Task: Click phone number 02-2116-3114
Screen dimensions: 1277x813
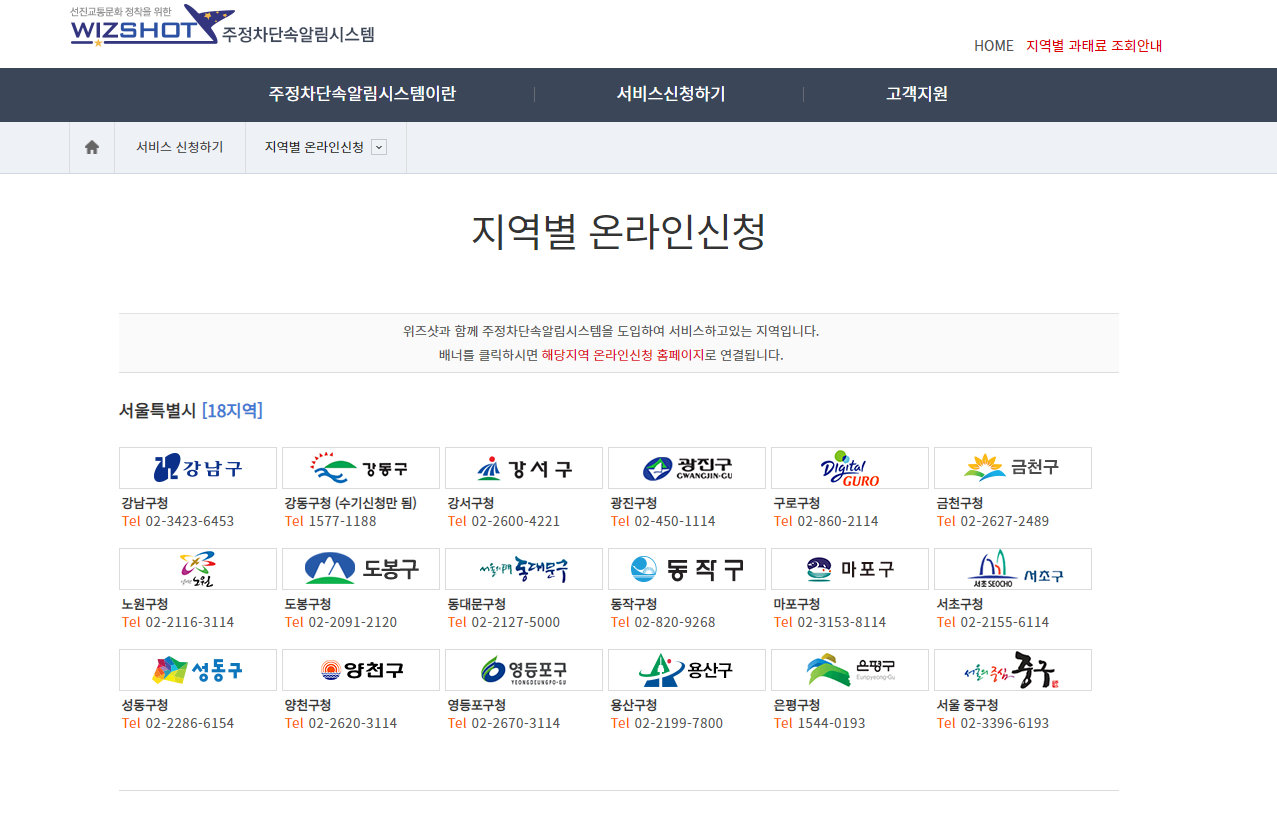Action: coord(190,622)
